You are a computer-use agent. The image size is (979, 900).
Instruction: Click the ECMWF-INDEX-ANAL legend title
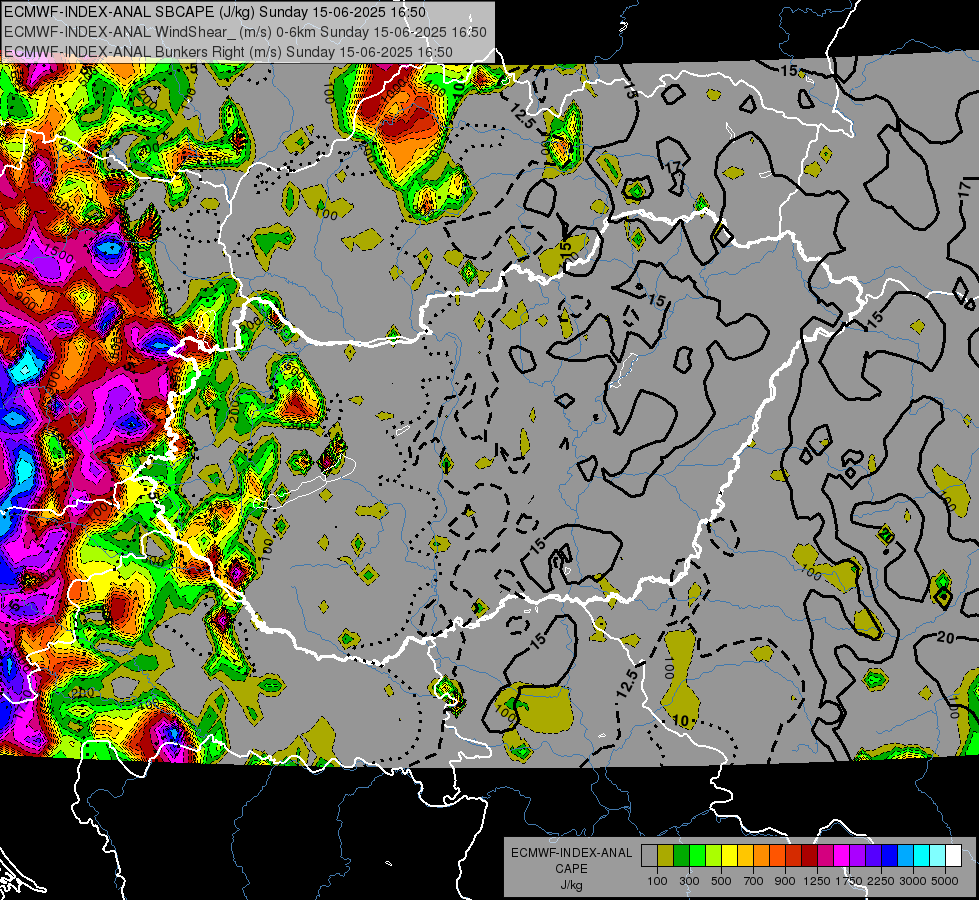(x=571, y=853)
